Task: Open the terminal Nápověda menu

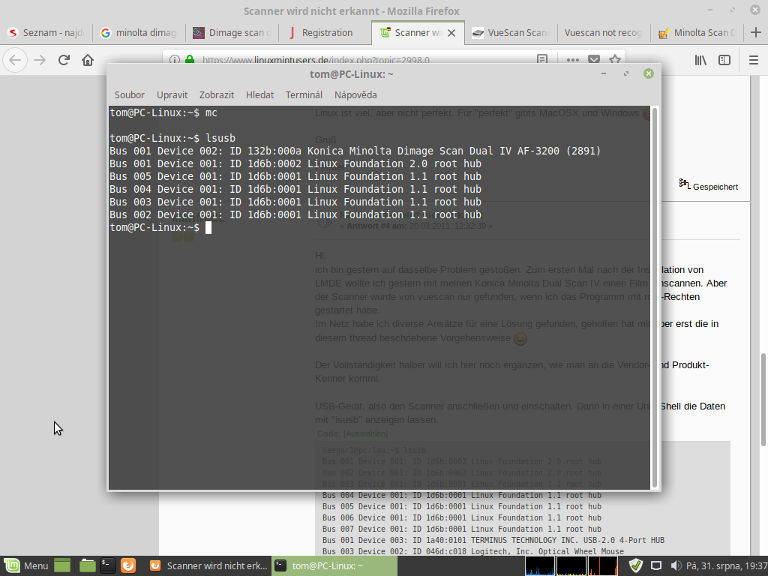Action: click(x=355, y=95)
